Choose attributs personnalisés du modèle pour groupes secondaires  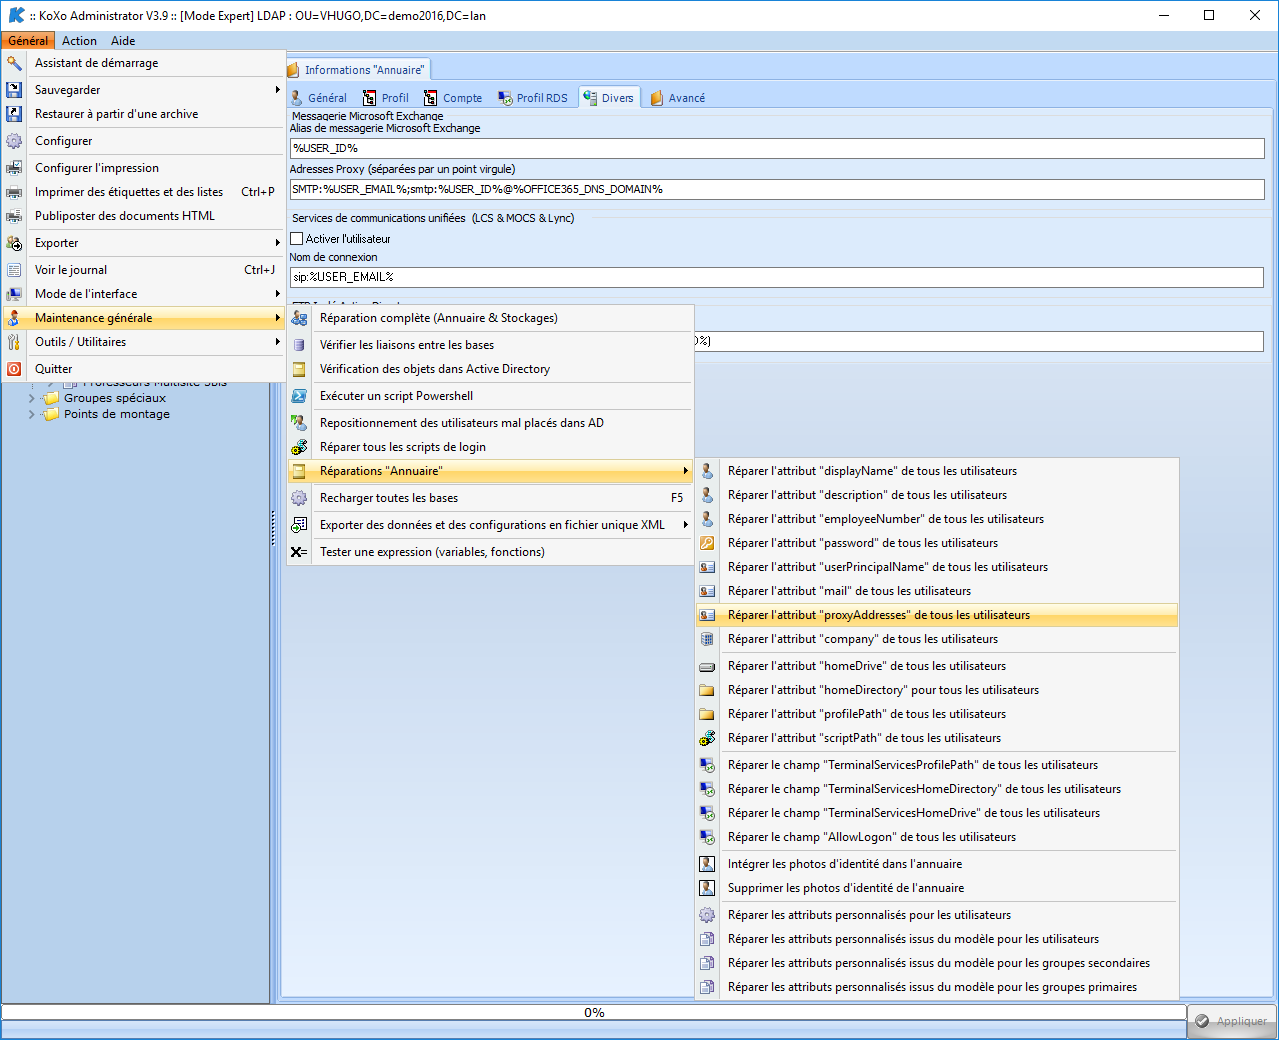point(937,963)
